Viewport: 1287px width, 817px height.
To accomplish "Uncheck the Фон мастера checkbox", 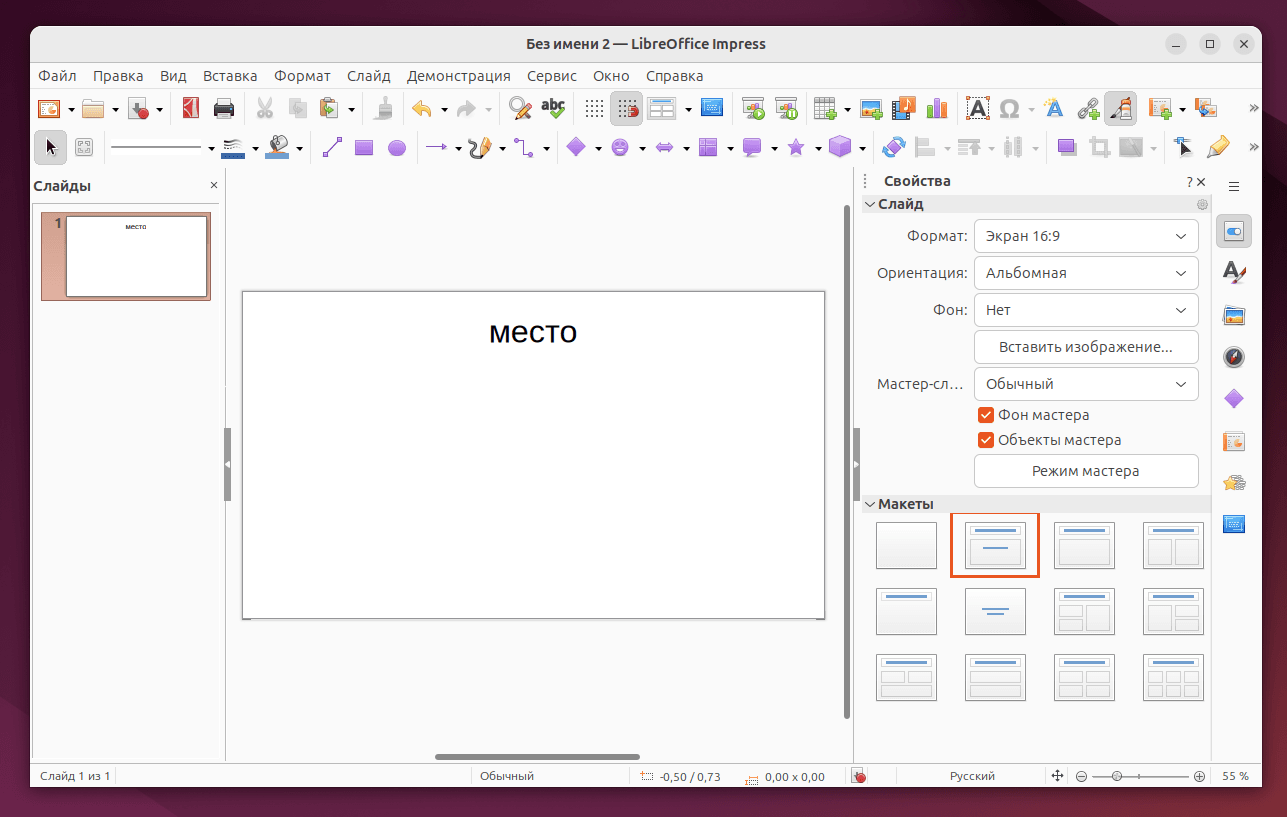I will tap(986, 415).
